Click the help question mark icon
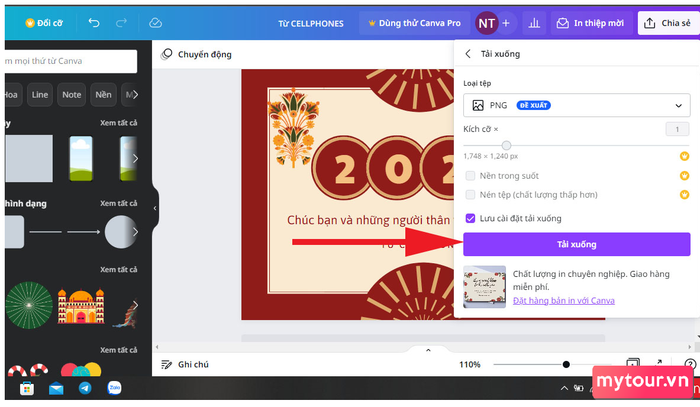The width and height of the screenshot is (700, 407). pyautogui.click(x=690, y=364)
